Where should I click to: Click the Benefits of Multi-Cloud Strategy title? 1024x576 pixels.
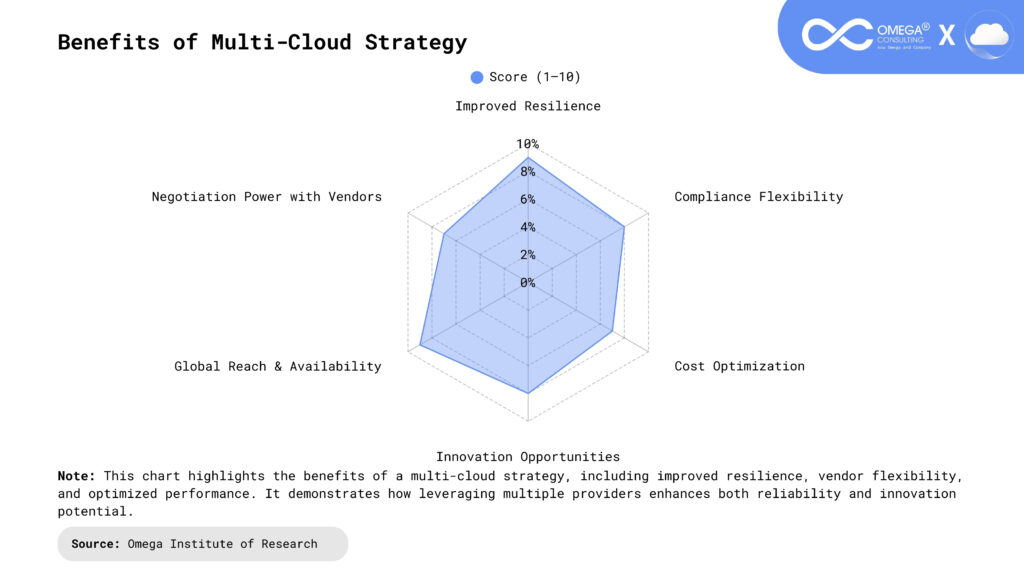click(x=262, y=42)
